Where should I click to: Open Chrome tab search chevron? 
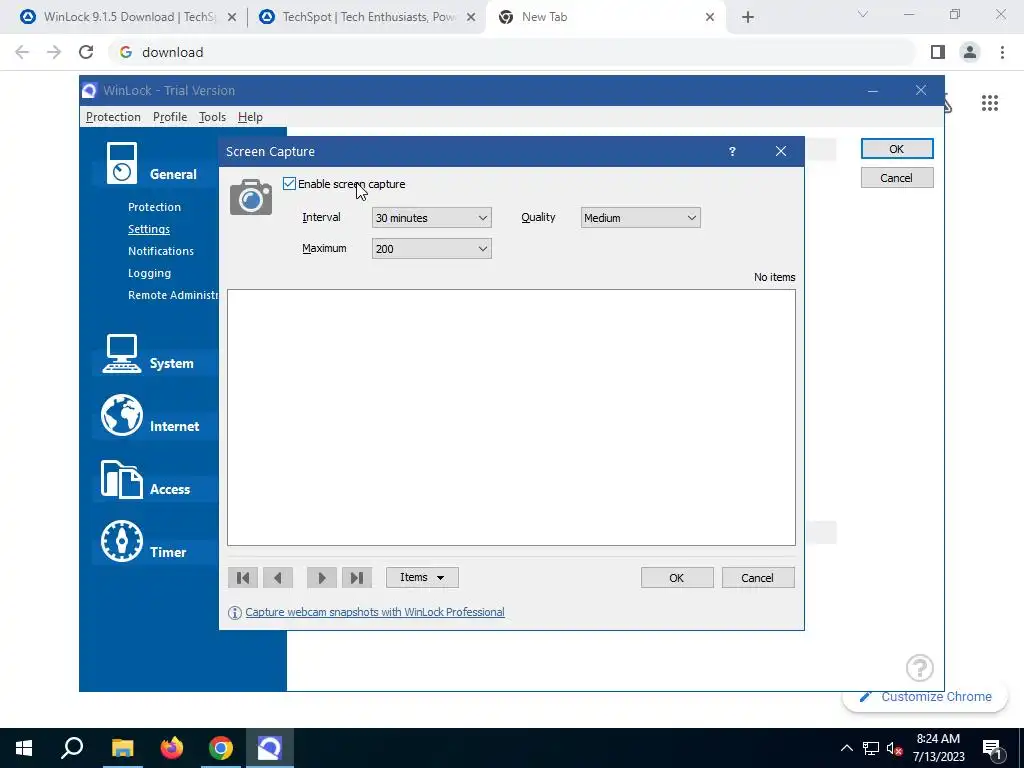pos(863,14)
